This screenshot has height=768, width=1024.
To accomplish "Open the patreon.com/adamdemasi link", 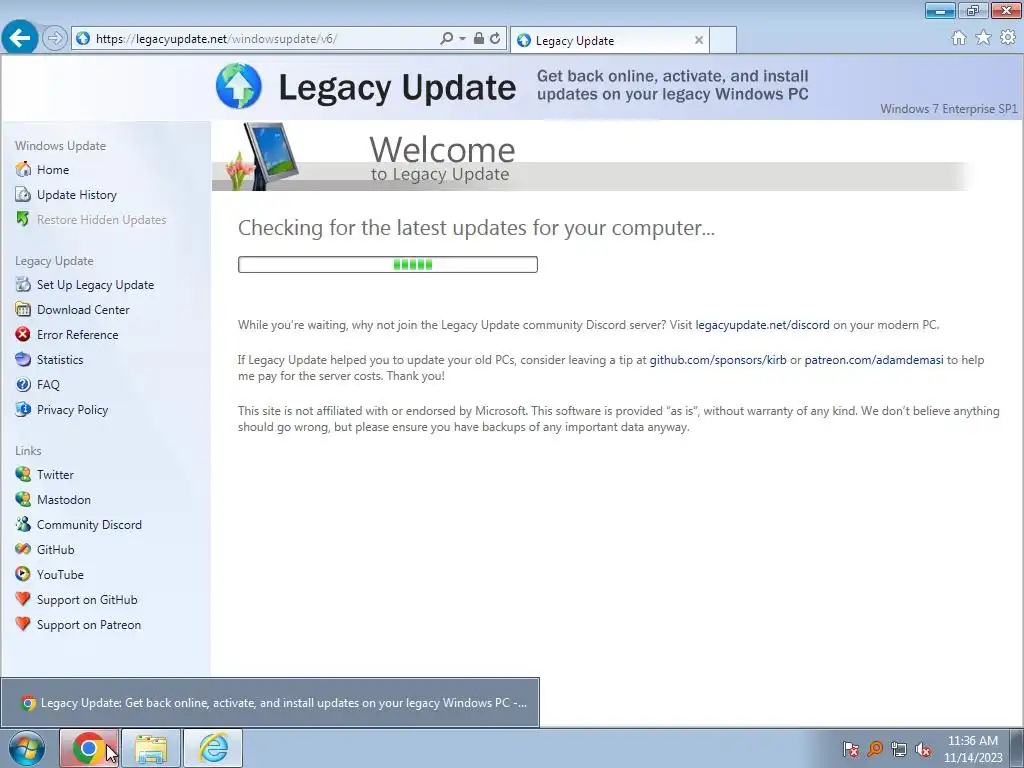I will (x=874, y=360).
